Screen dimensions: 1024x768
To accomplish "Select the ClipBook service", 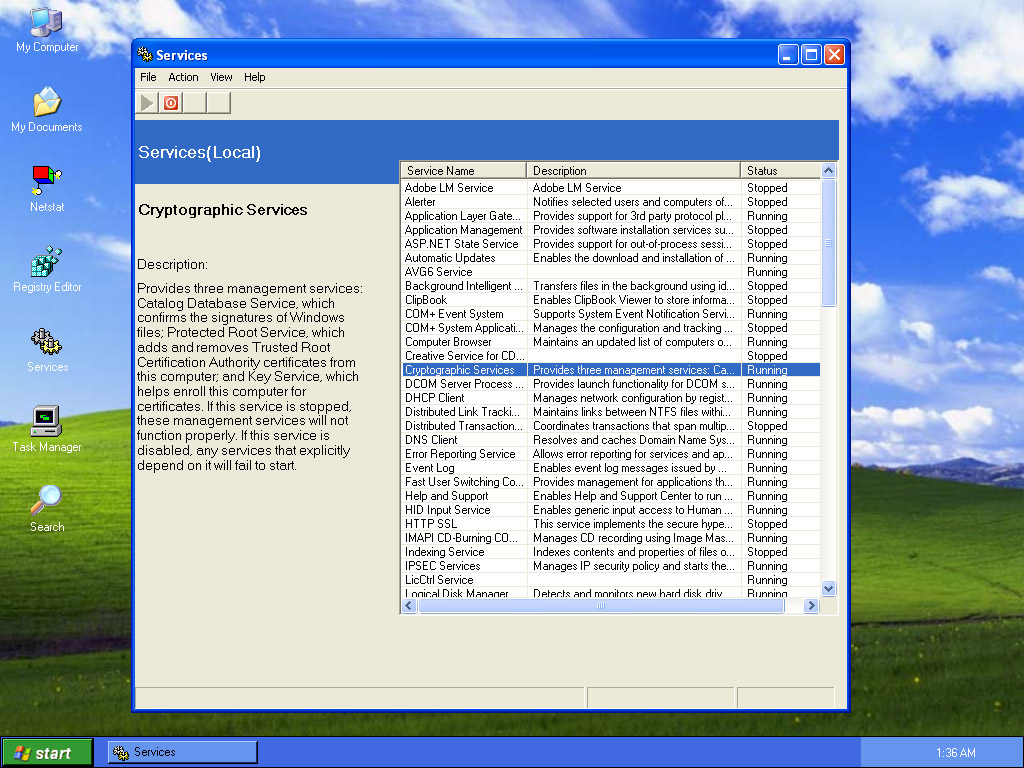I will 611,300.
